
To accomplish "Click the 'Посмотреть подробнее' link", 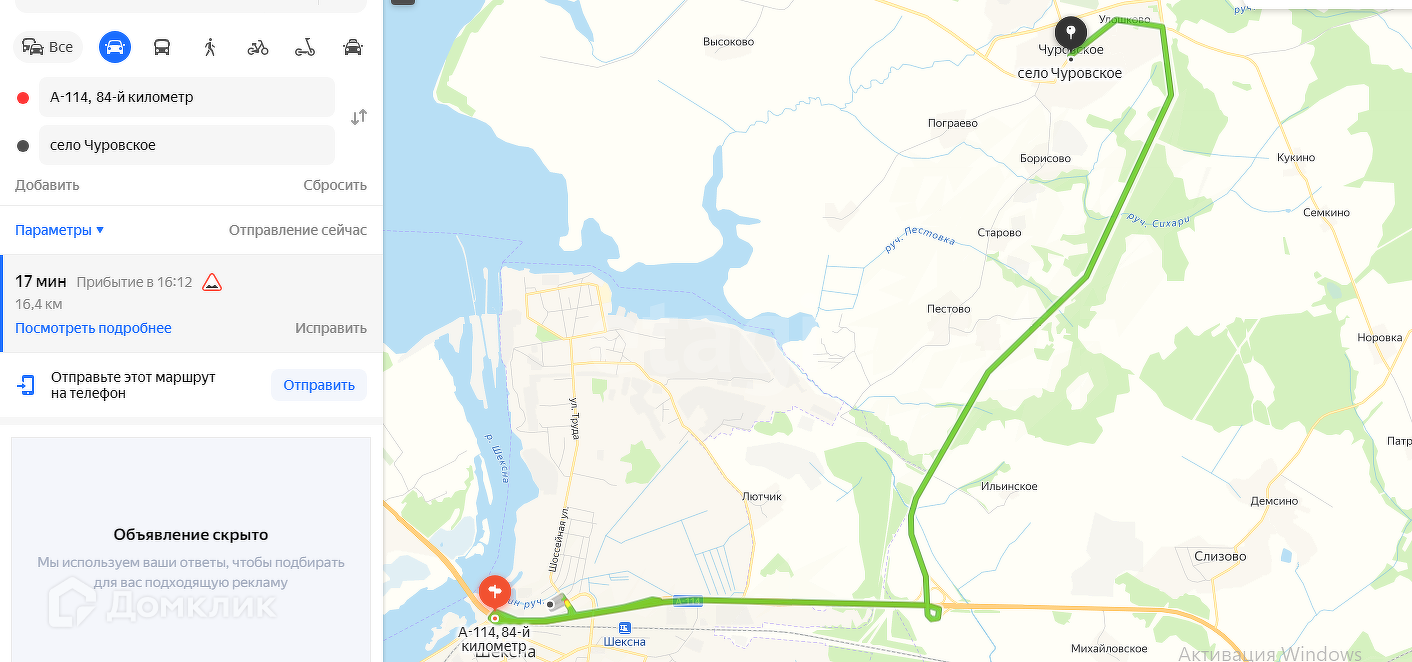I will 93,328.
